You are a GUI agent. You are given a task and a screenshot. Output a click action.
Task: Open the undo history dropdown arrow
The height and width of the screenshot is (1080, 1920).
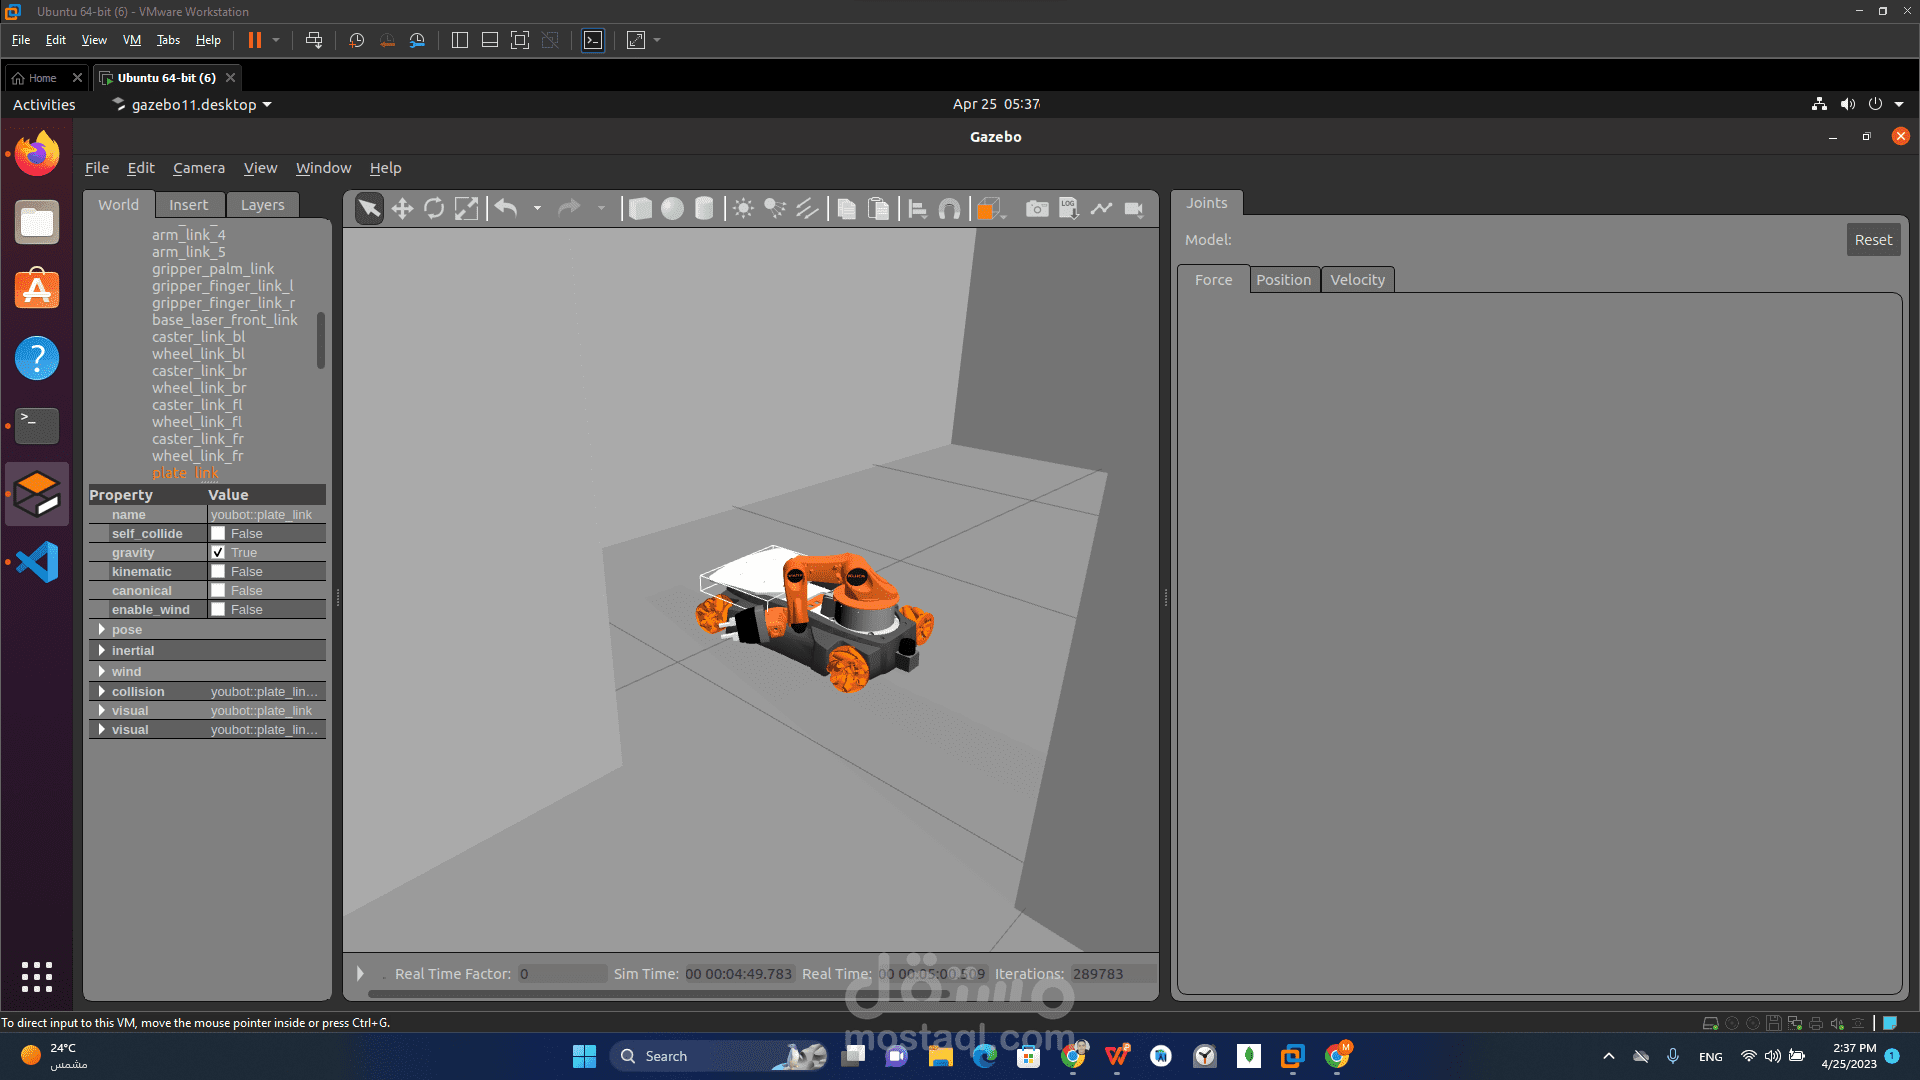pos(537,208)
